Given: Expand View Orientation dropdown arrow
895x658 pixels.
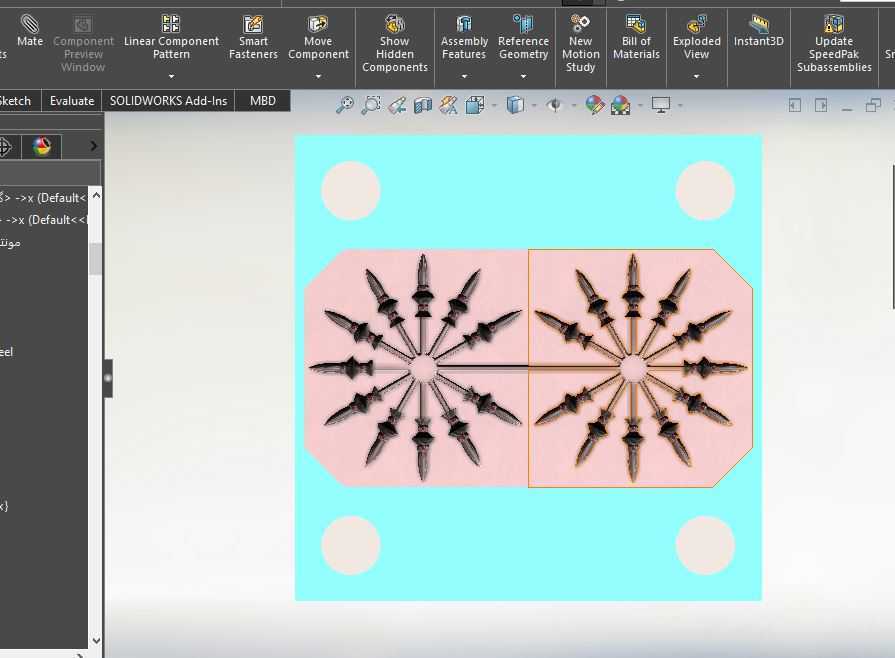Looking at the screenshot, I should click(494, 106).
